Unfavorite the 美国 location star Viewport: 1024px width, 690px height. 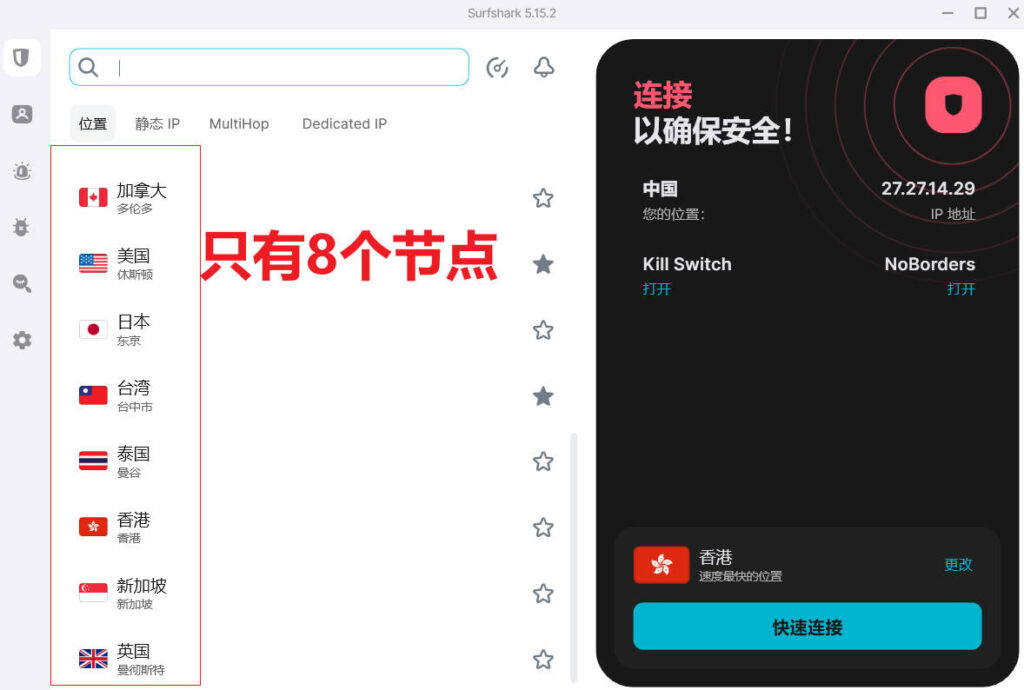[543, 264]
